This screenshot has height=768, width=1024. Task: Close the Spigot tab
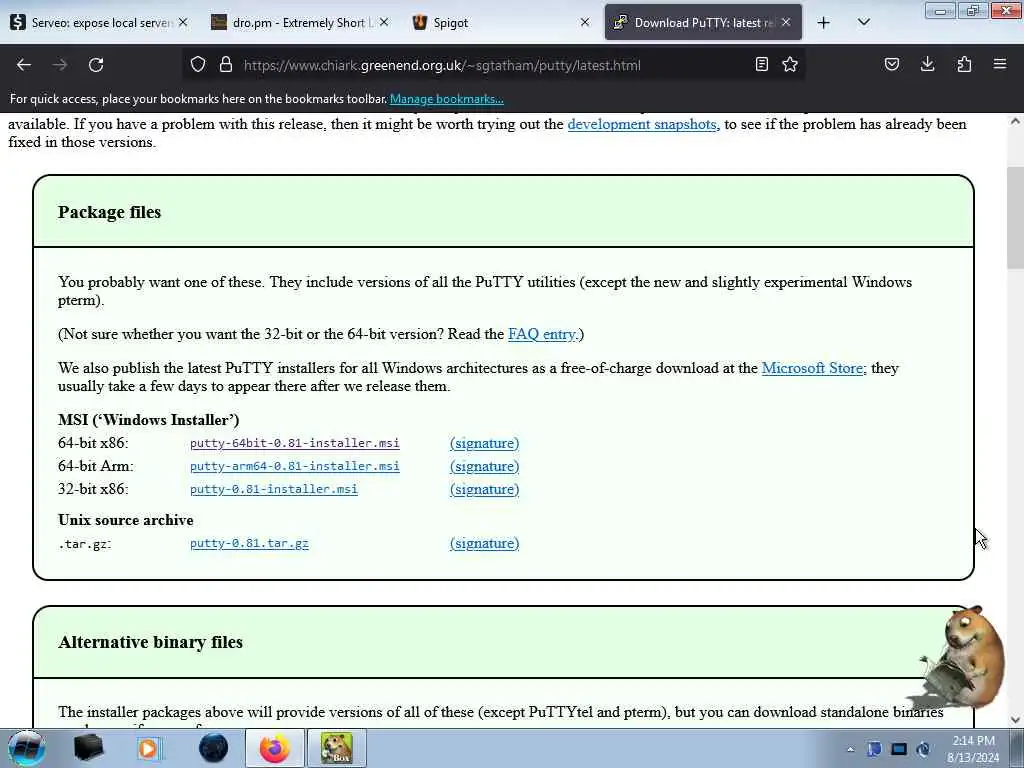coord(584,23)
